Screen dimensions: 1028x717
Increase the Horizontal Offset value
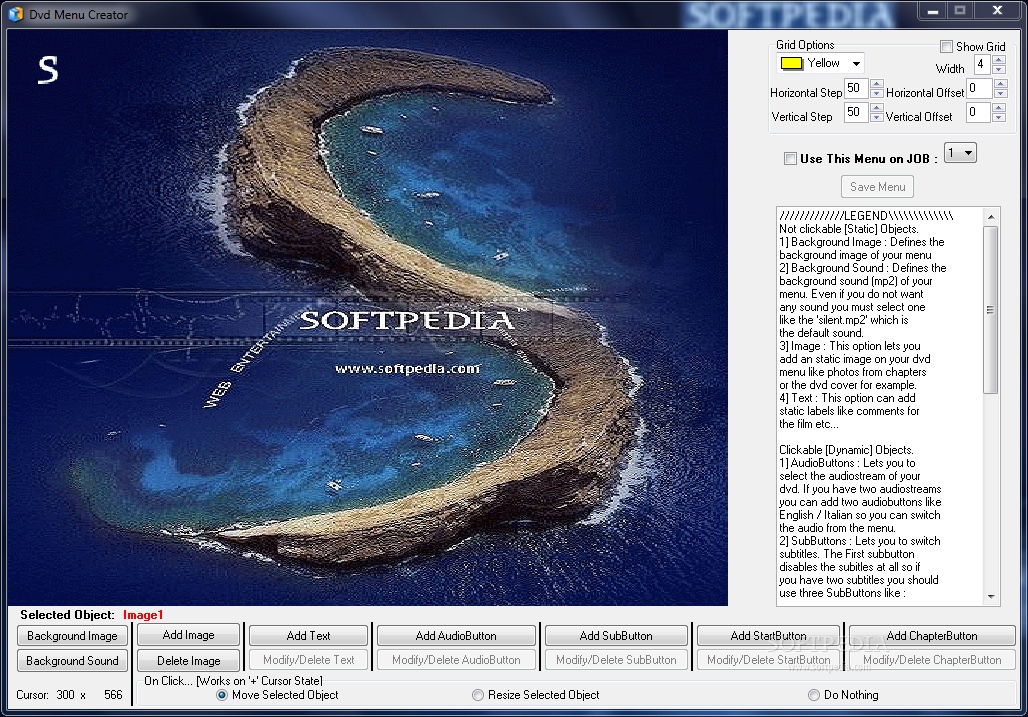[x=1000, y=83]
